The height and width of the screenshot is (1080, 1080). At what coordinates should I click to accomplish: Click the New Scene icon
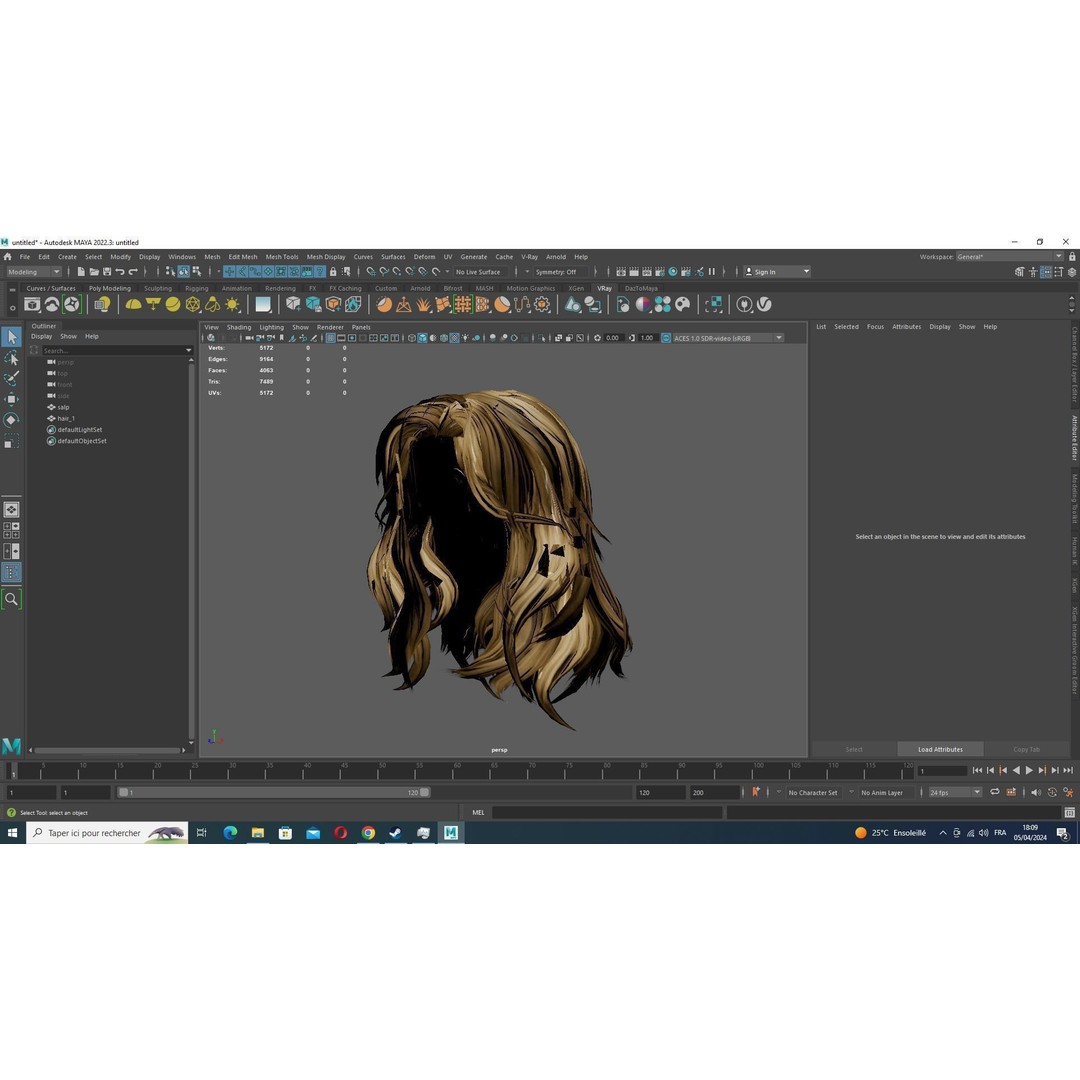pos(81,272)
